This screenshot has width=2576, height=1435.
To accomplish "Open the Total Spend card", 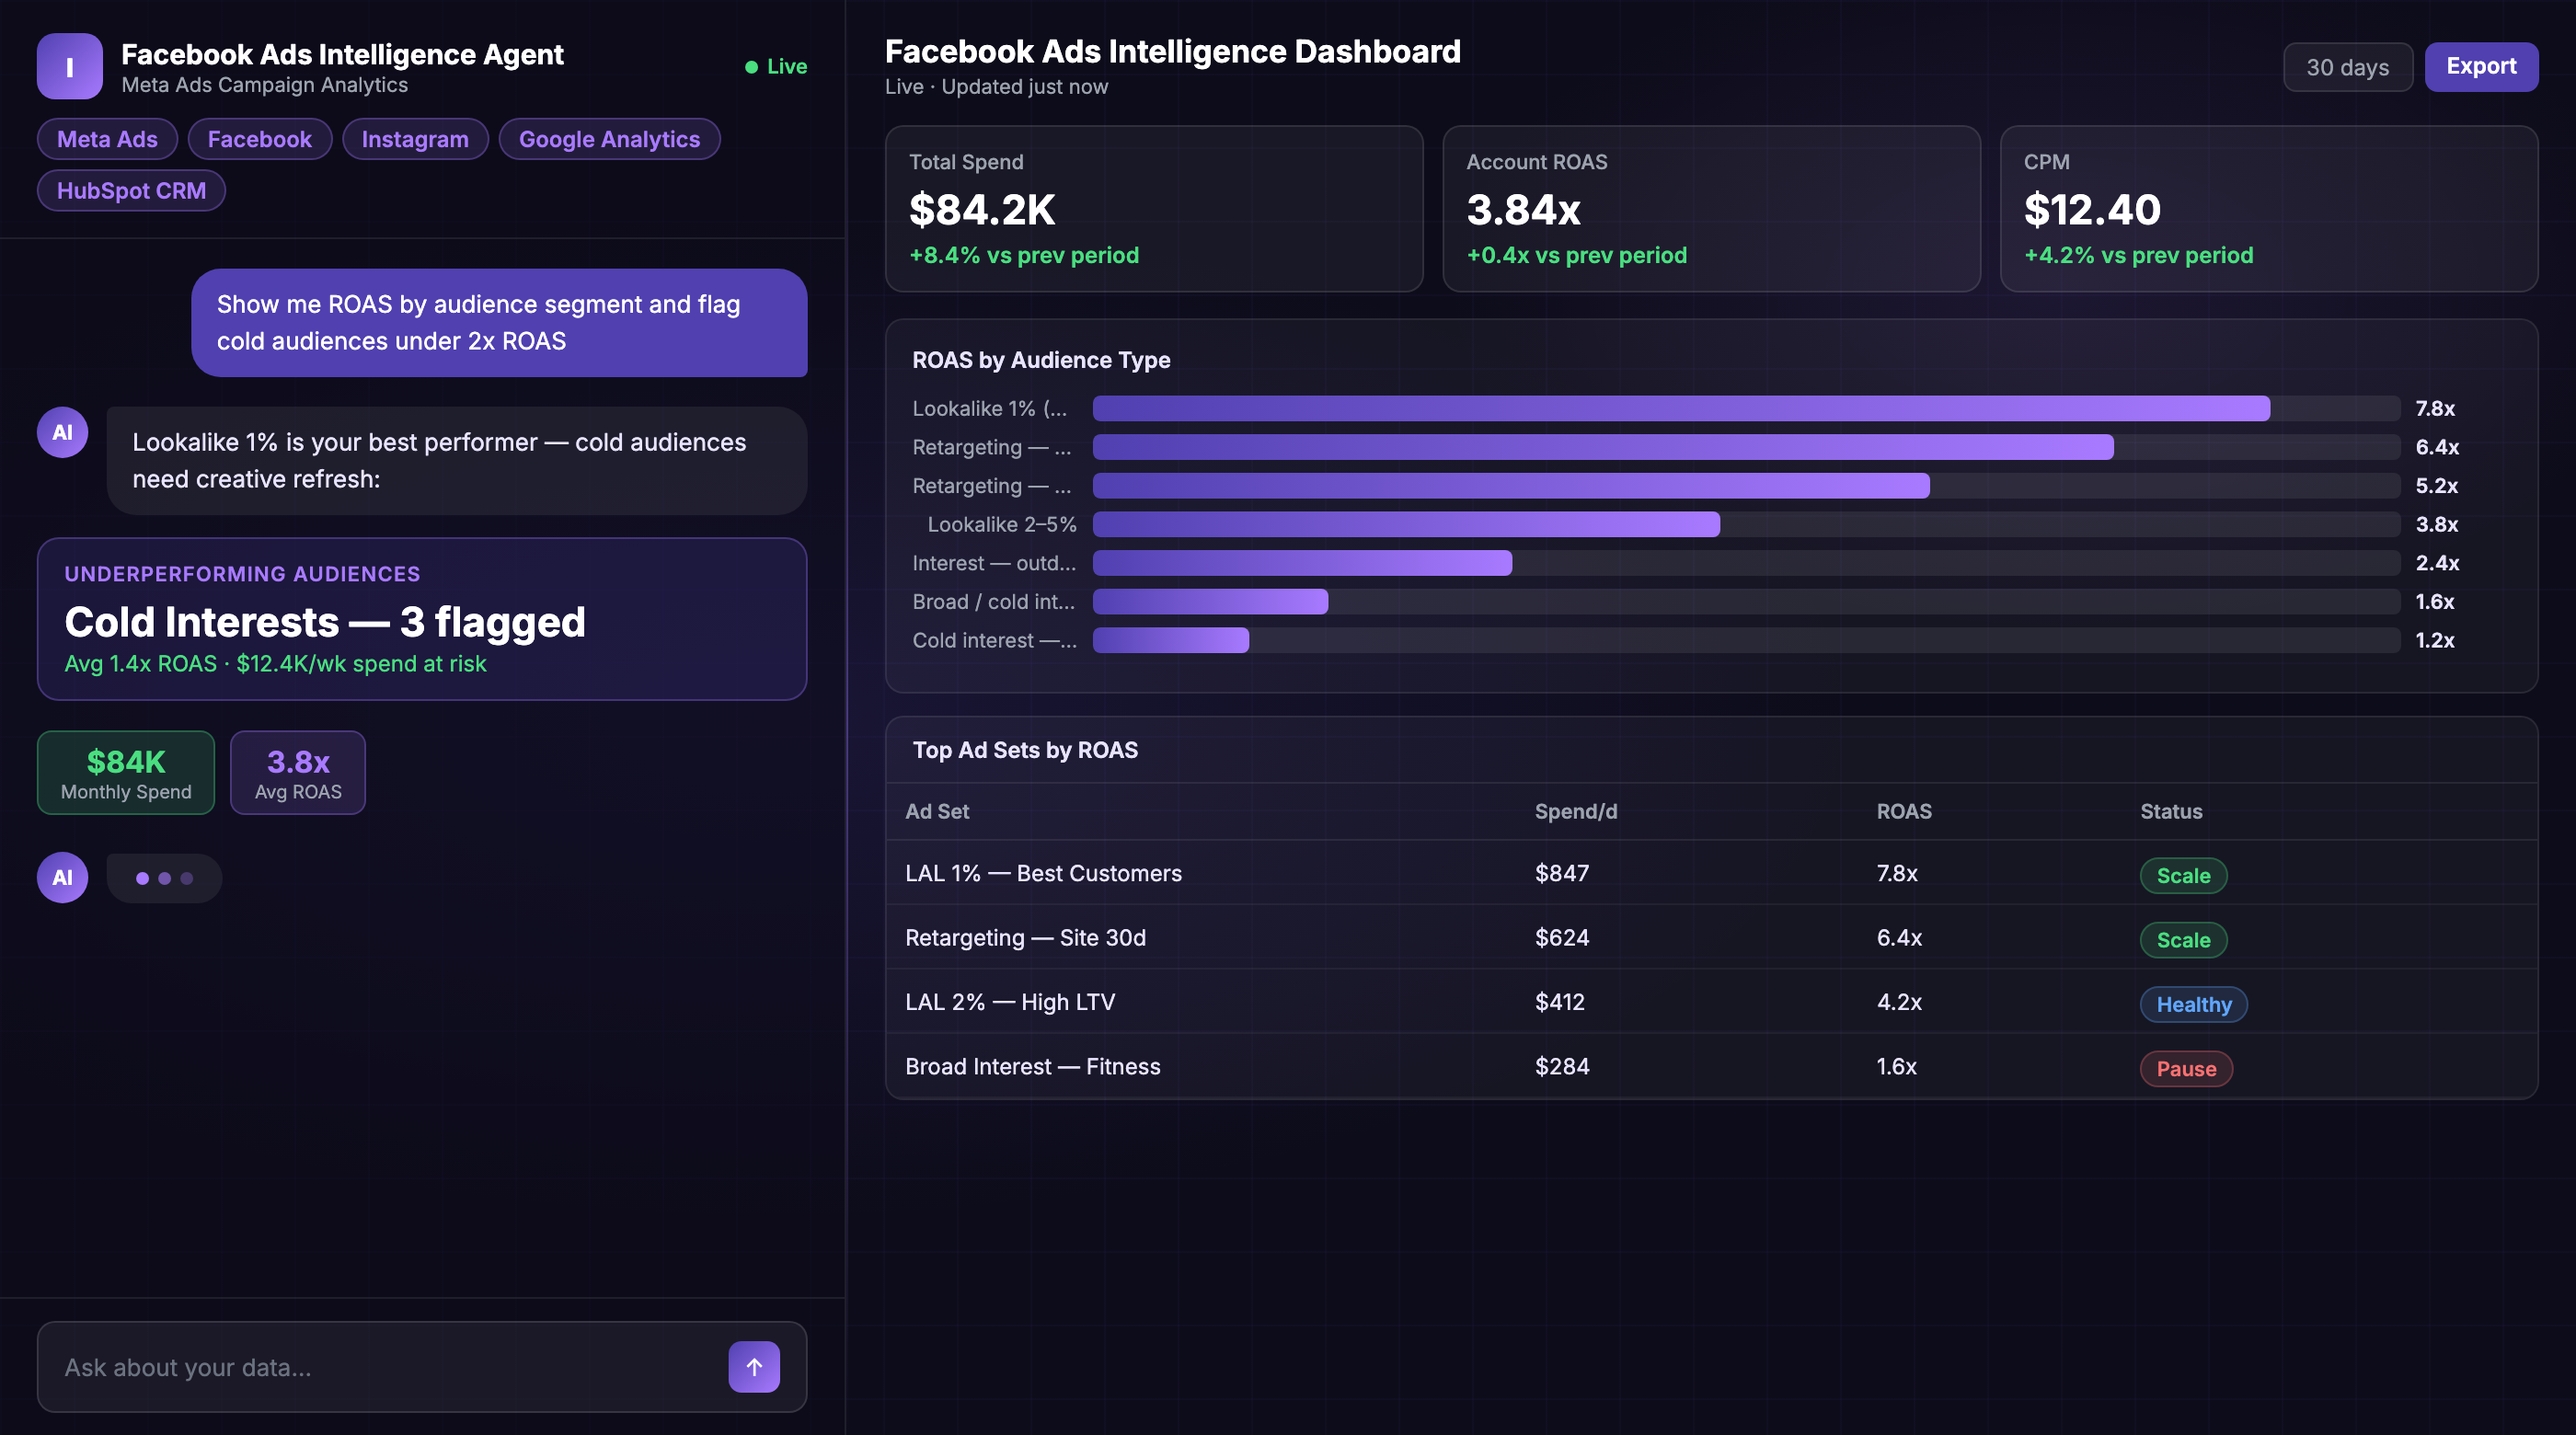I will pos(1154,208).
